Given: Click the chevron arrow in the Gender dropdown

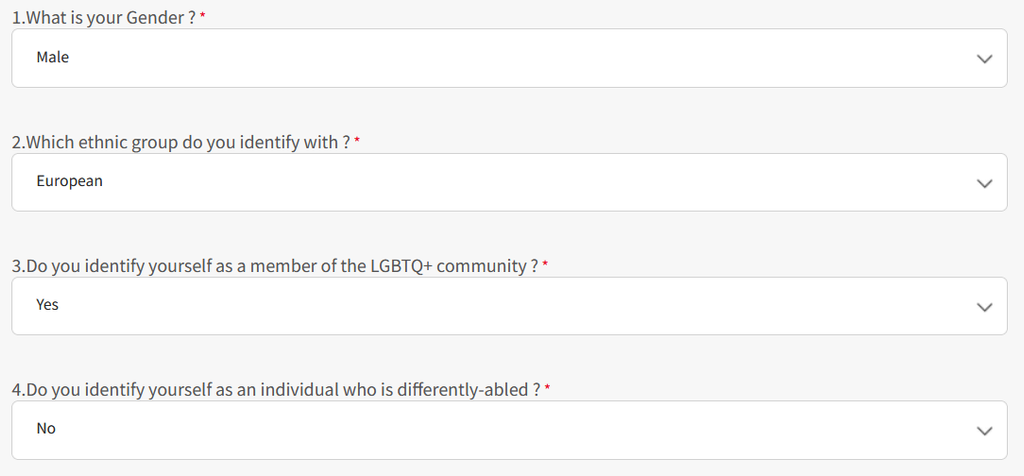Looking at the screenshot, I should coord(984,59).
